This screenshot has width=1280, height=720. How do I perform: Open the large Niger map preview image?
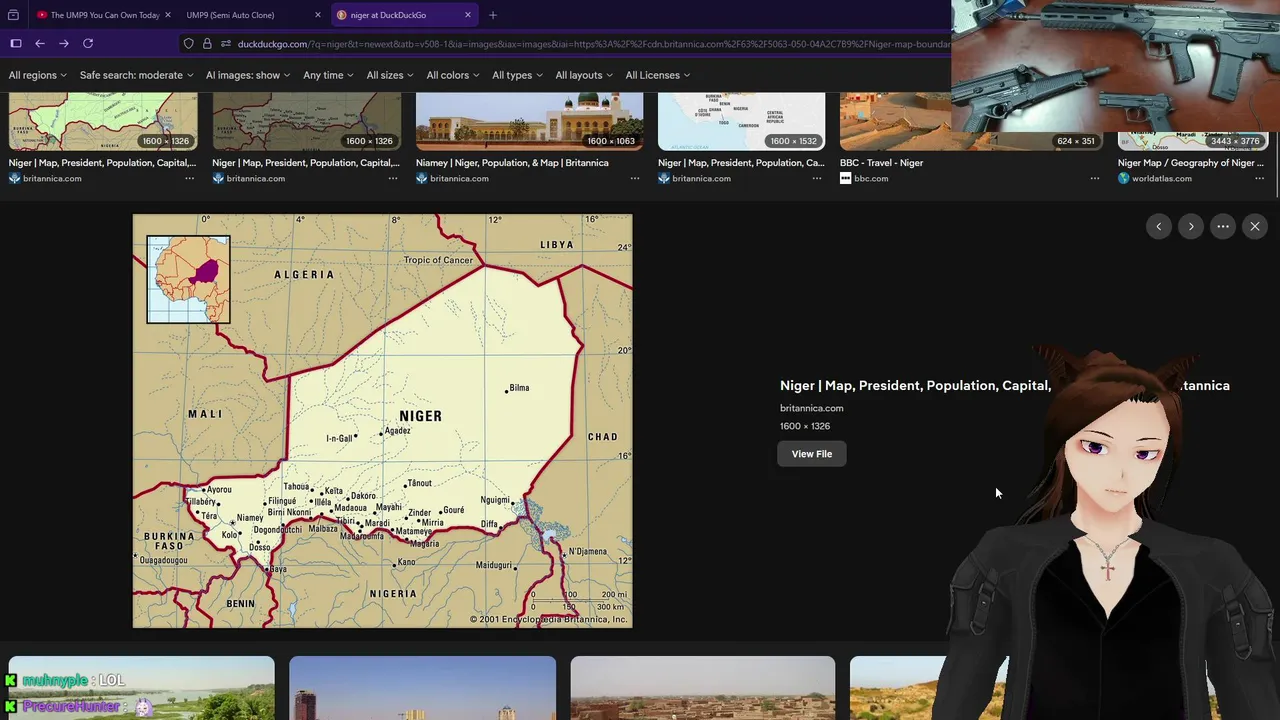pyautogui.click(x=382, y=421)
